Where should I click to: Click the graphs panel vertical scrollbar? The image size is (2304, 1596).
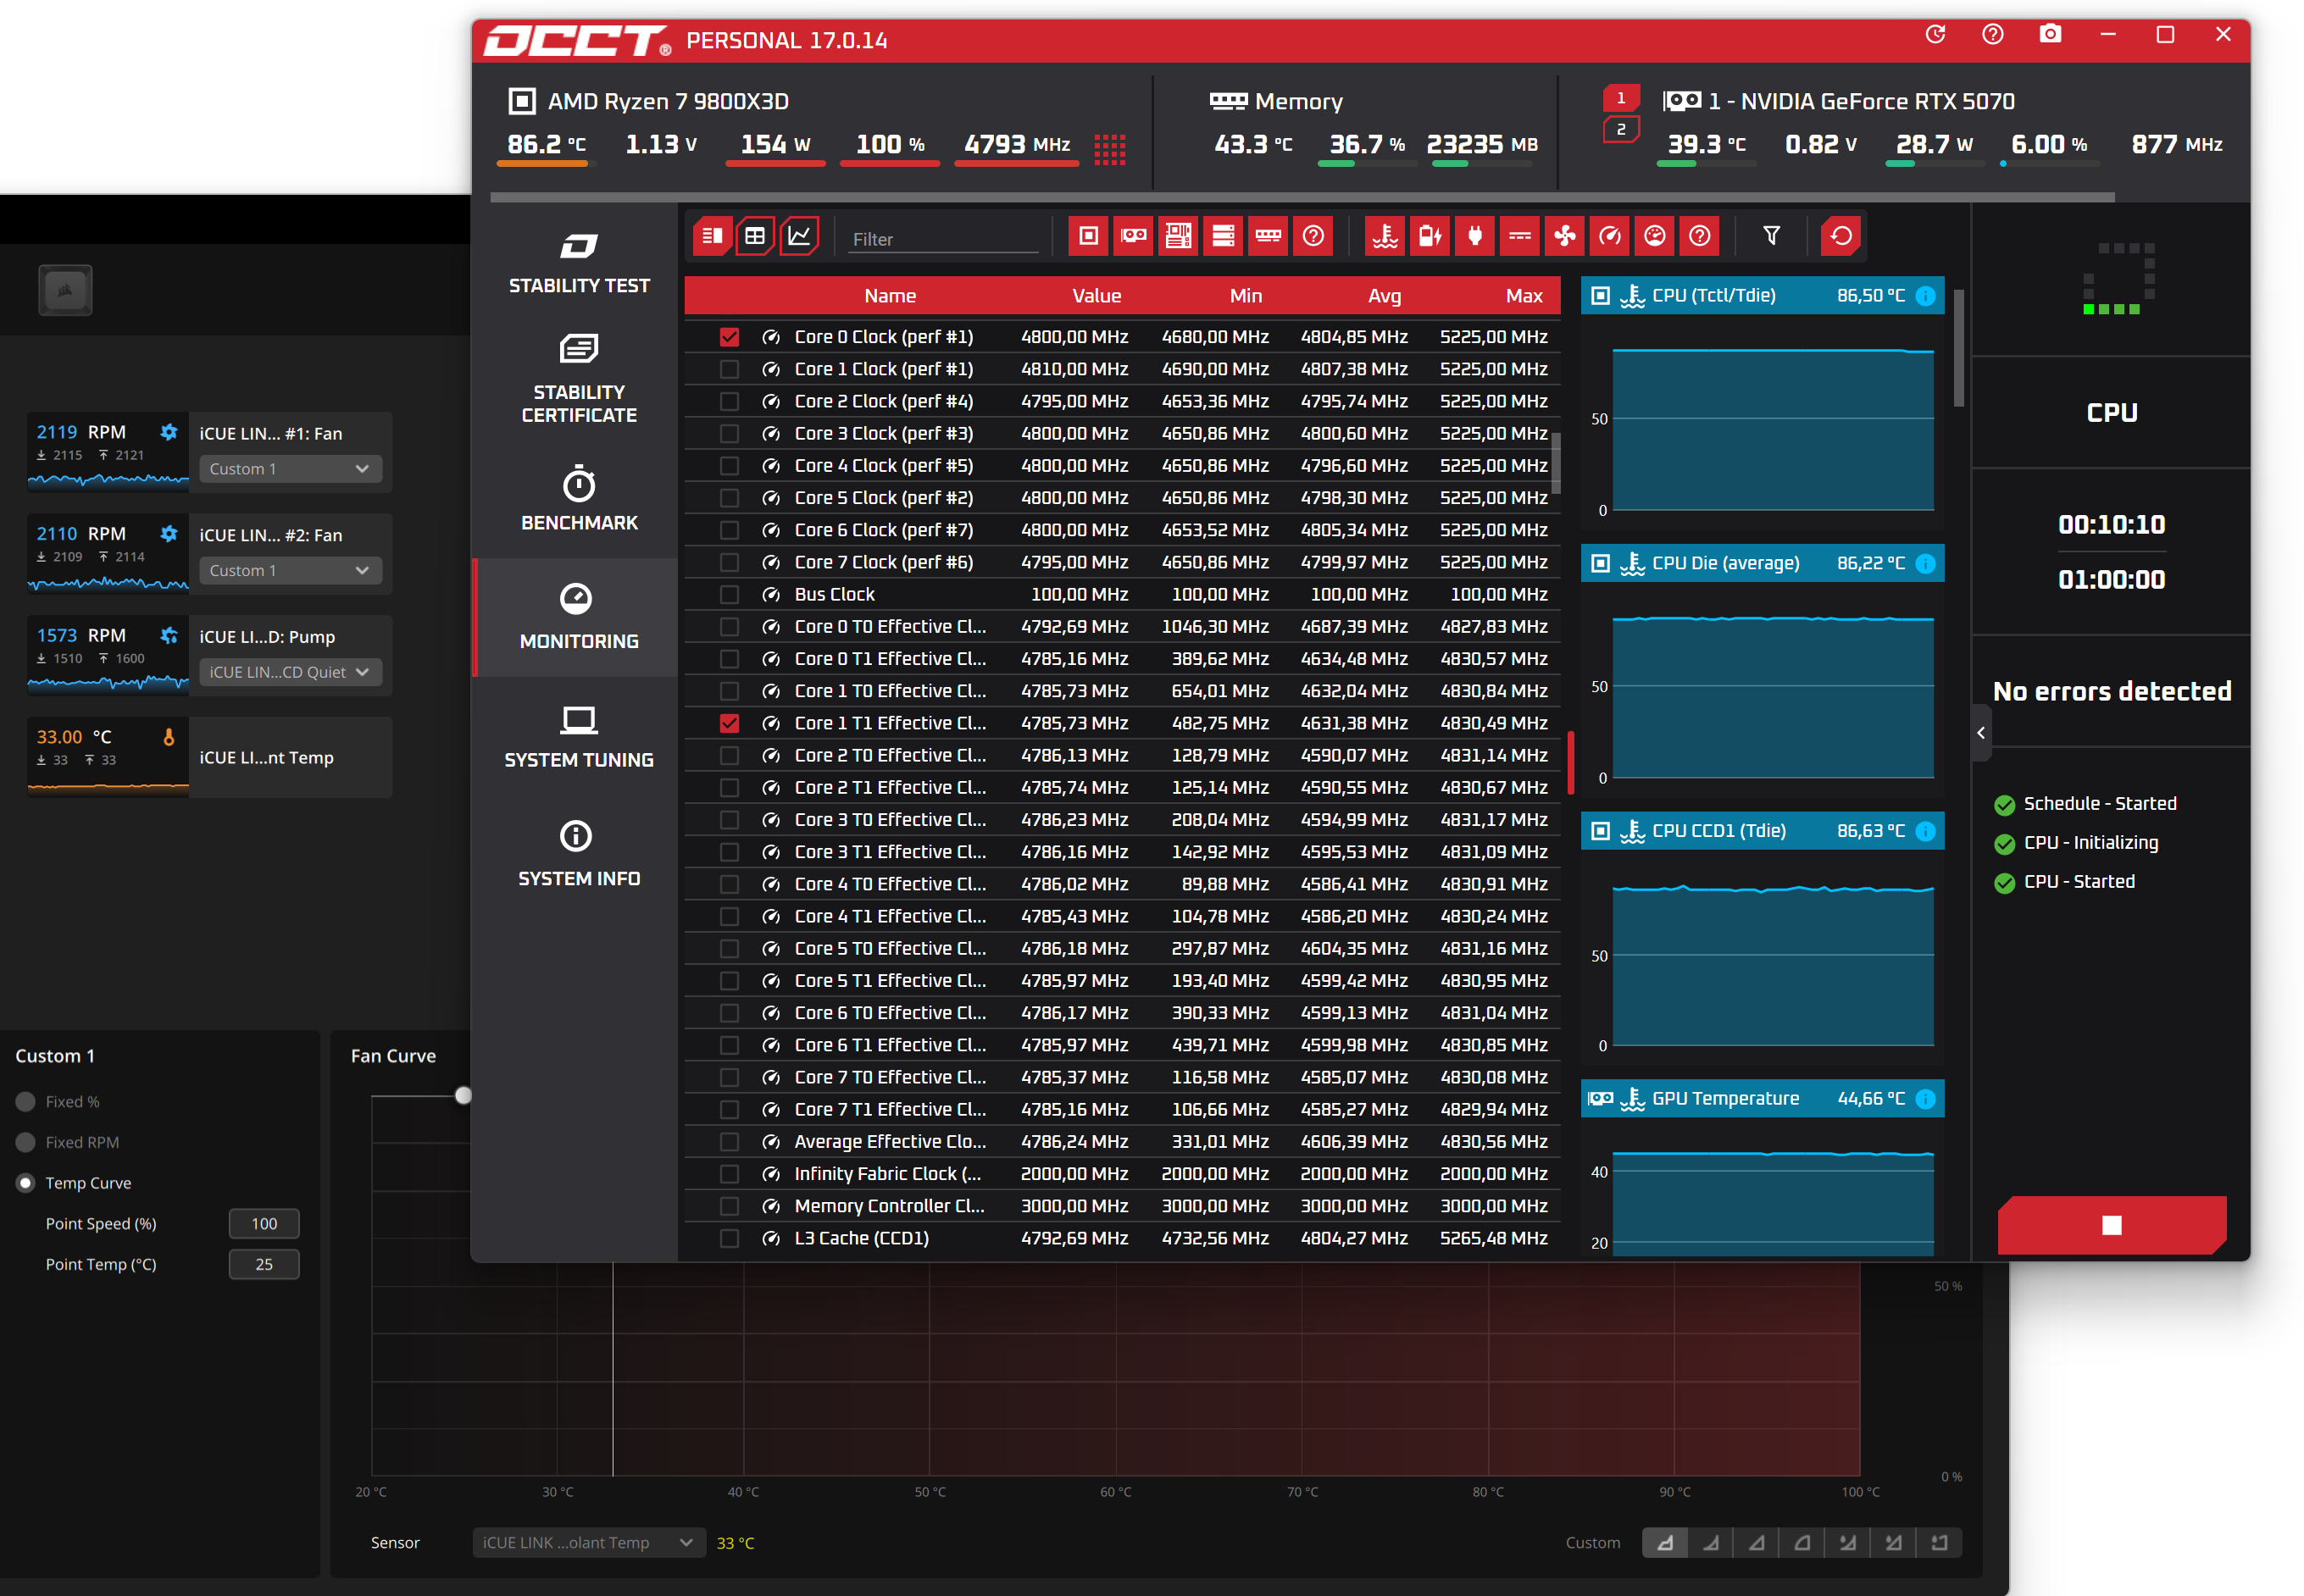pyautogui.click(x=1958, y=348)
